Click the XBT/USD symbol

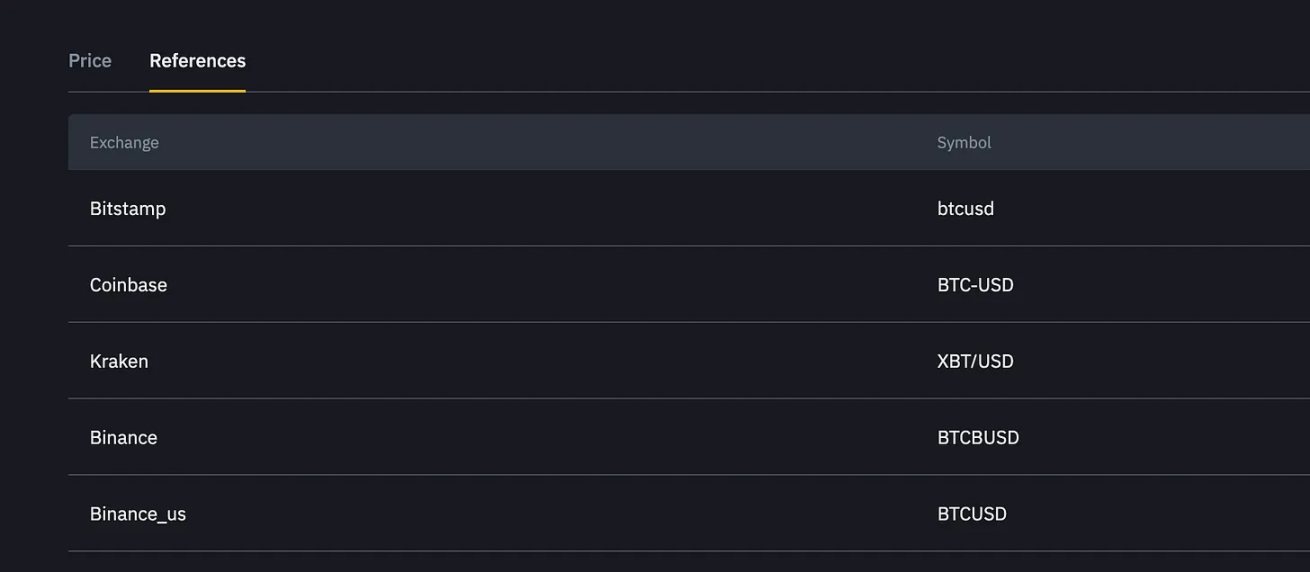[x=975, y=361]
